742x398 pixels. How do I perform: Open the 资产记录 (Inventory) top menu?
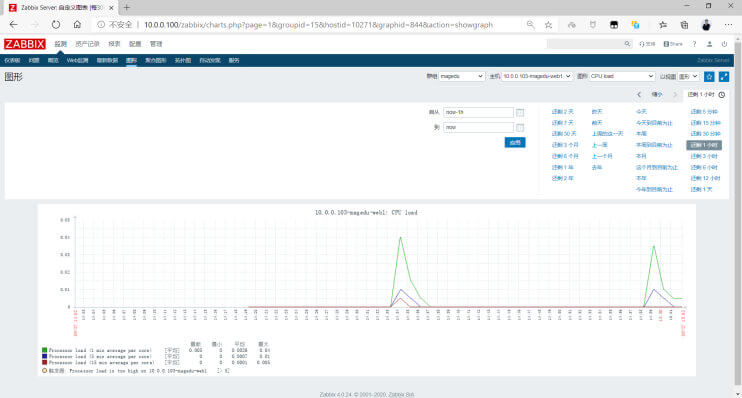[x=87, y=44]
